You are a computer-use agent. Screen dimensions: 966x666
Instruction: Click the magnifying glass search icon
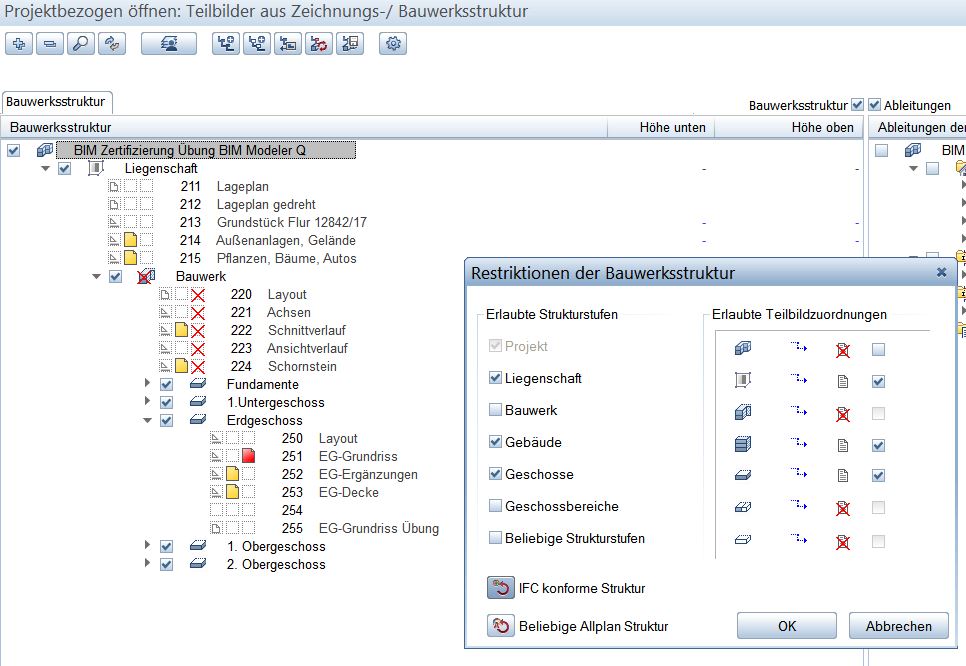click(x=81, y=44)
